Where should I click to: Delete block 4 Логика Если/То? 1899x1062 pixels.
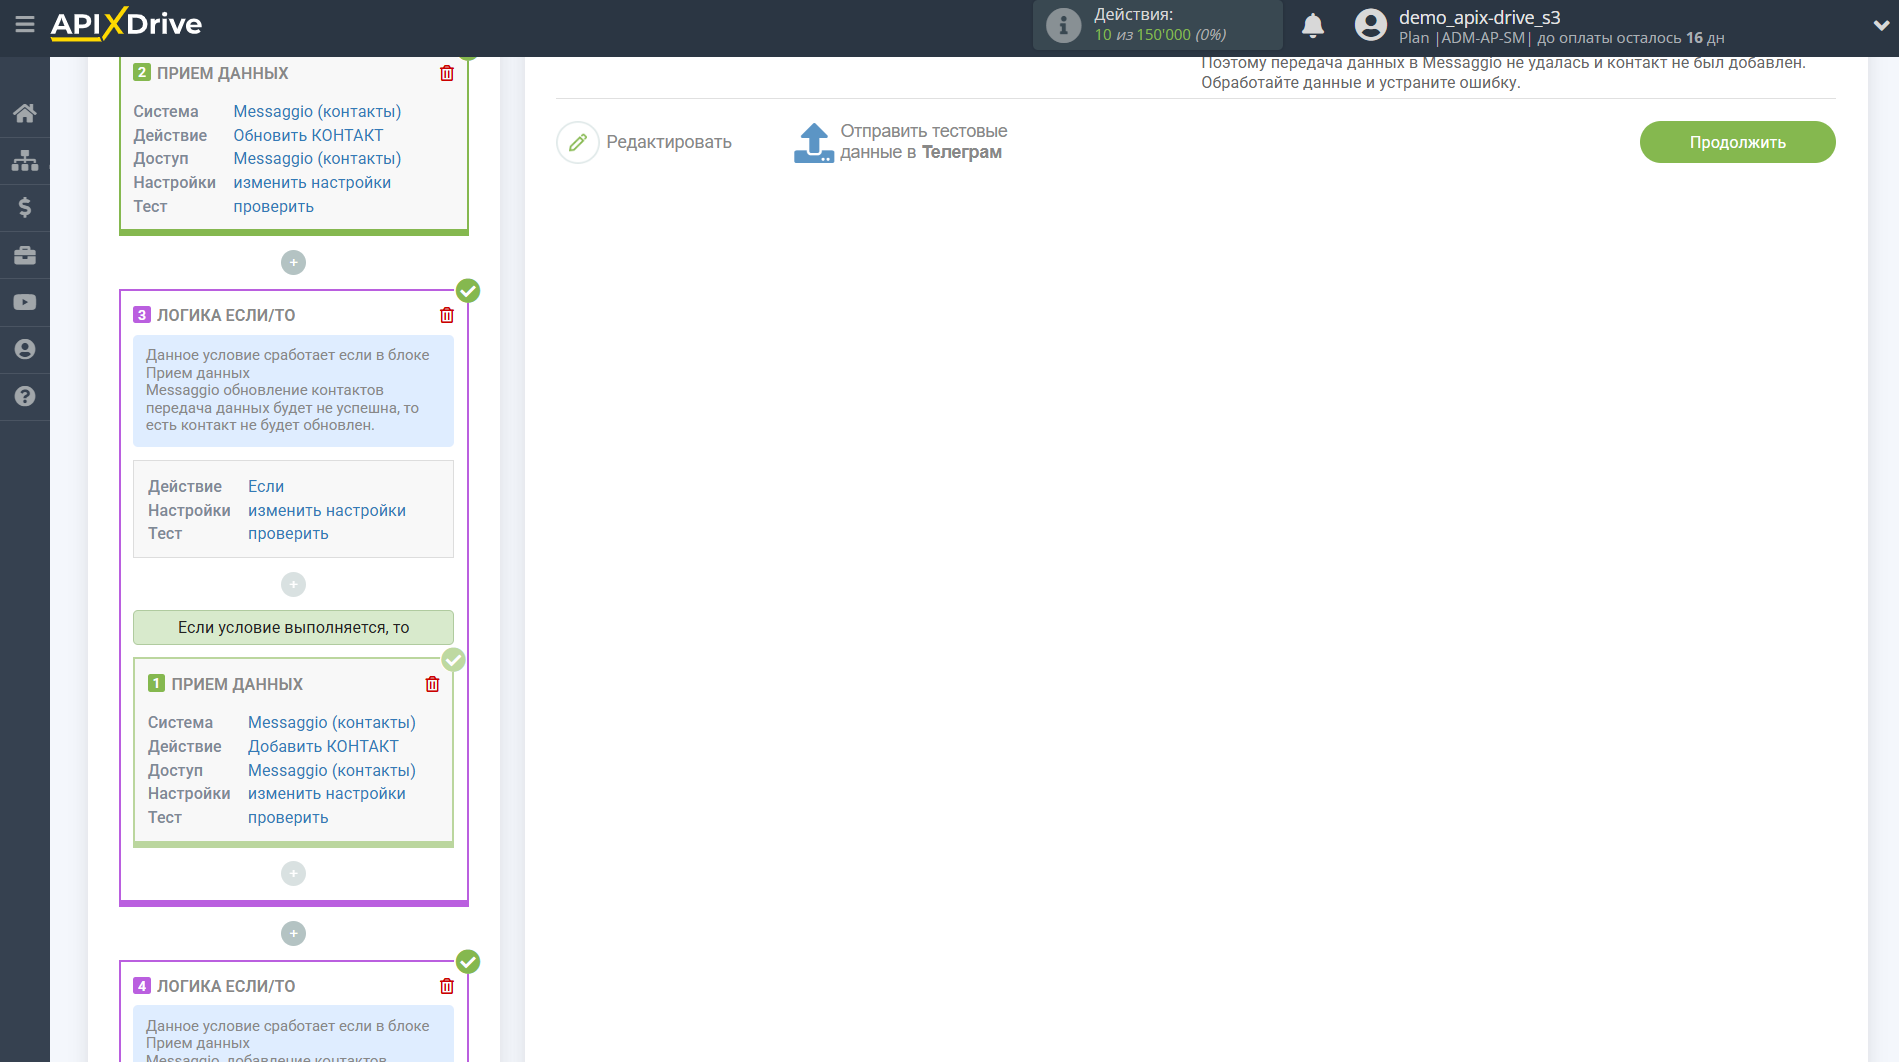click(447, 986)
